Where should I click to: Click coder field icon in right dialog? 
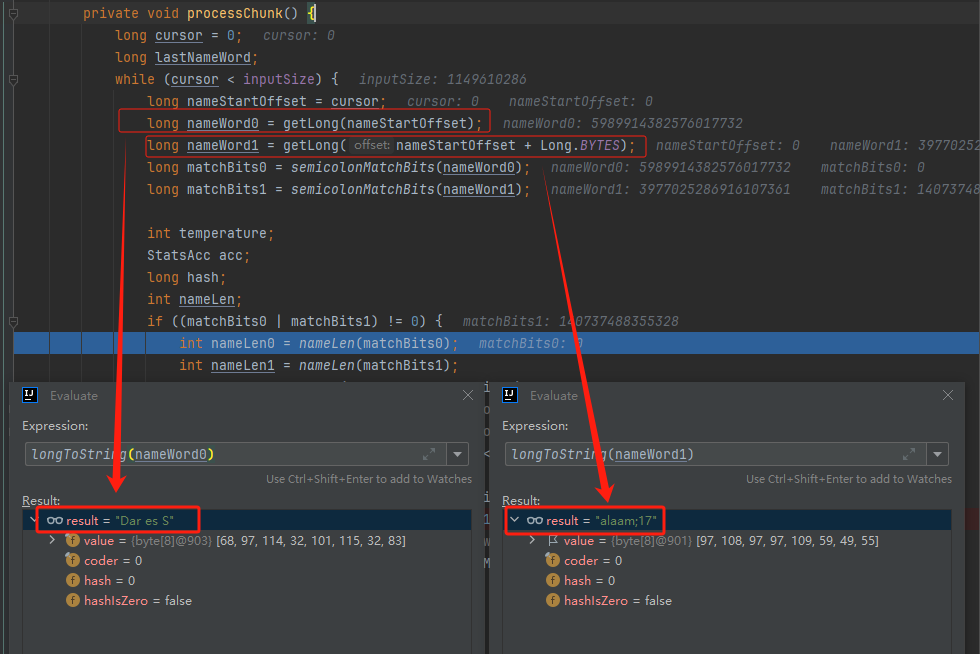pos(552,560)
